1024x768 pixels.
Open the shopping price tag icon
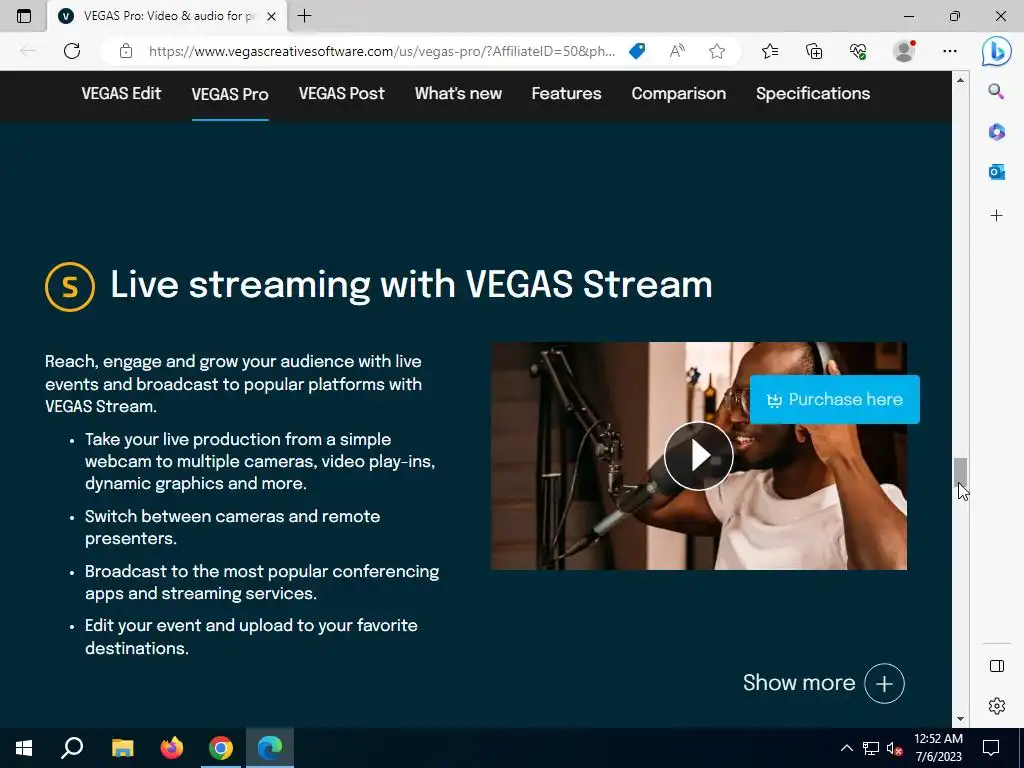pyautogui.click(x=637, y=51)
